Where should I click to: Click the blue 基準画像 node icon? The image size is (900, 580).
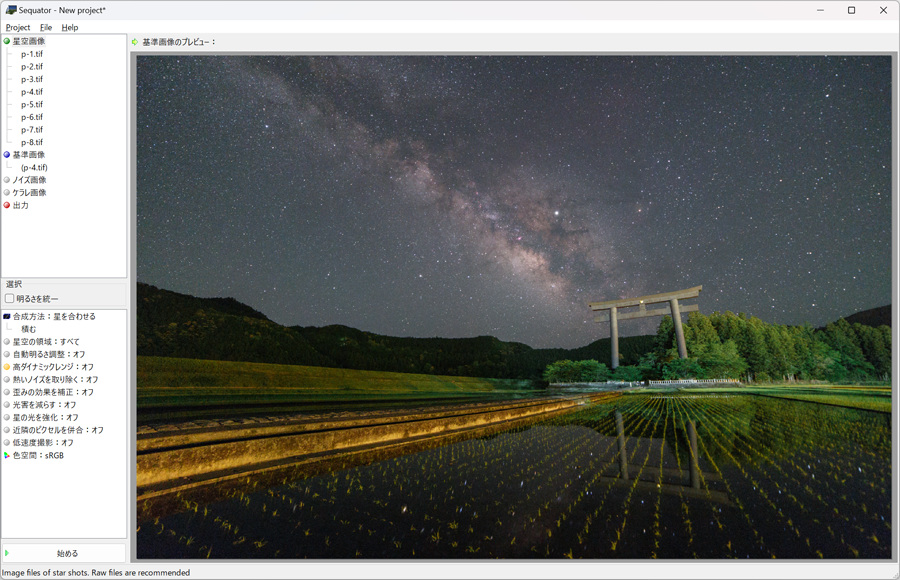click(7, 155)
